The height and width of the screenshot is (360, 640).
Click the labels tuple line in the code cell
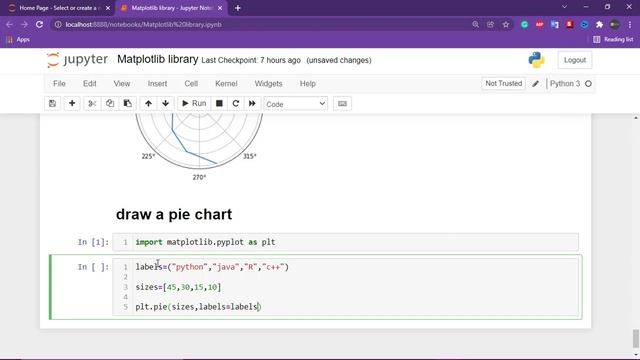pyautogui.click(x=212, y=267)
